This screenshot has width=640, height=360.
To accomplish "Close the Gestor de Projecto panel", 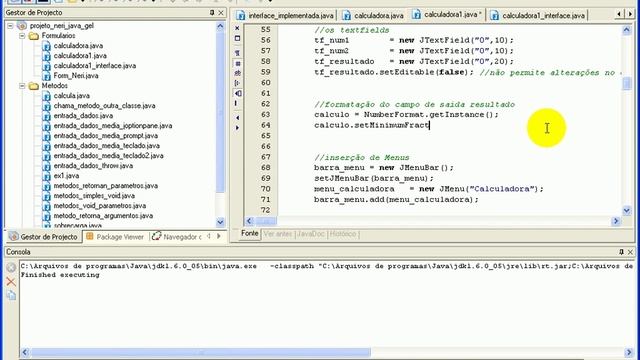I will click(x=221, y=13).
